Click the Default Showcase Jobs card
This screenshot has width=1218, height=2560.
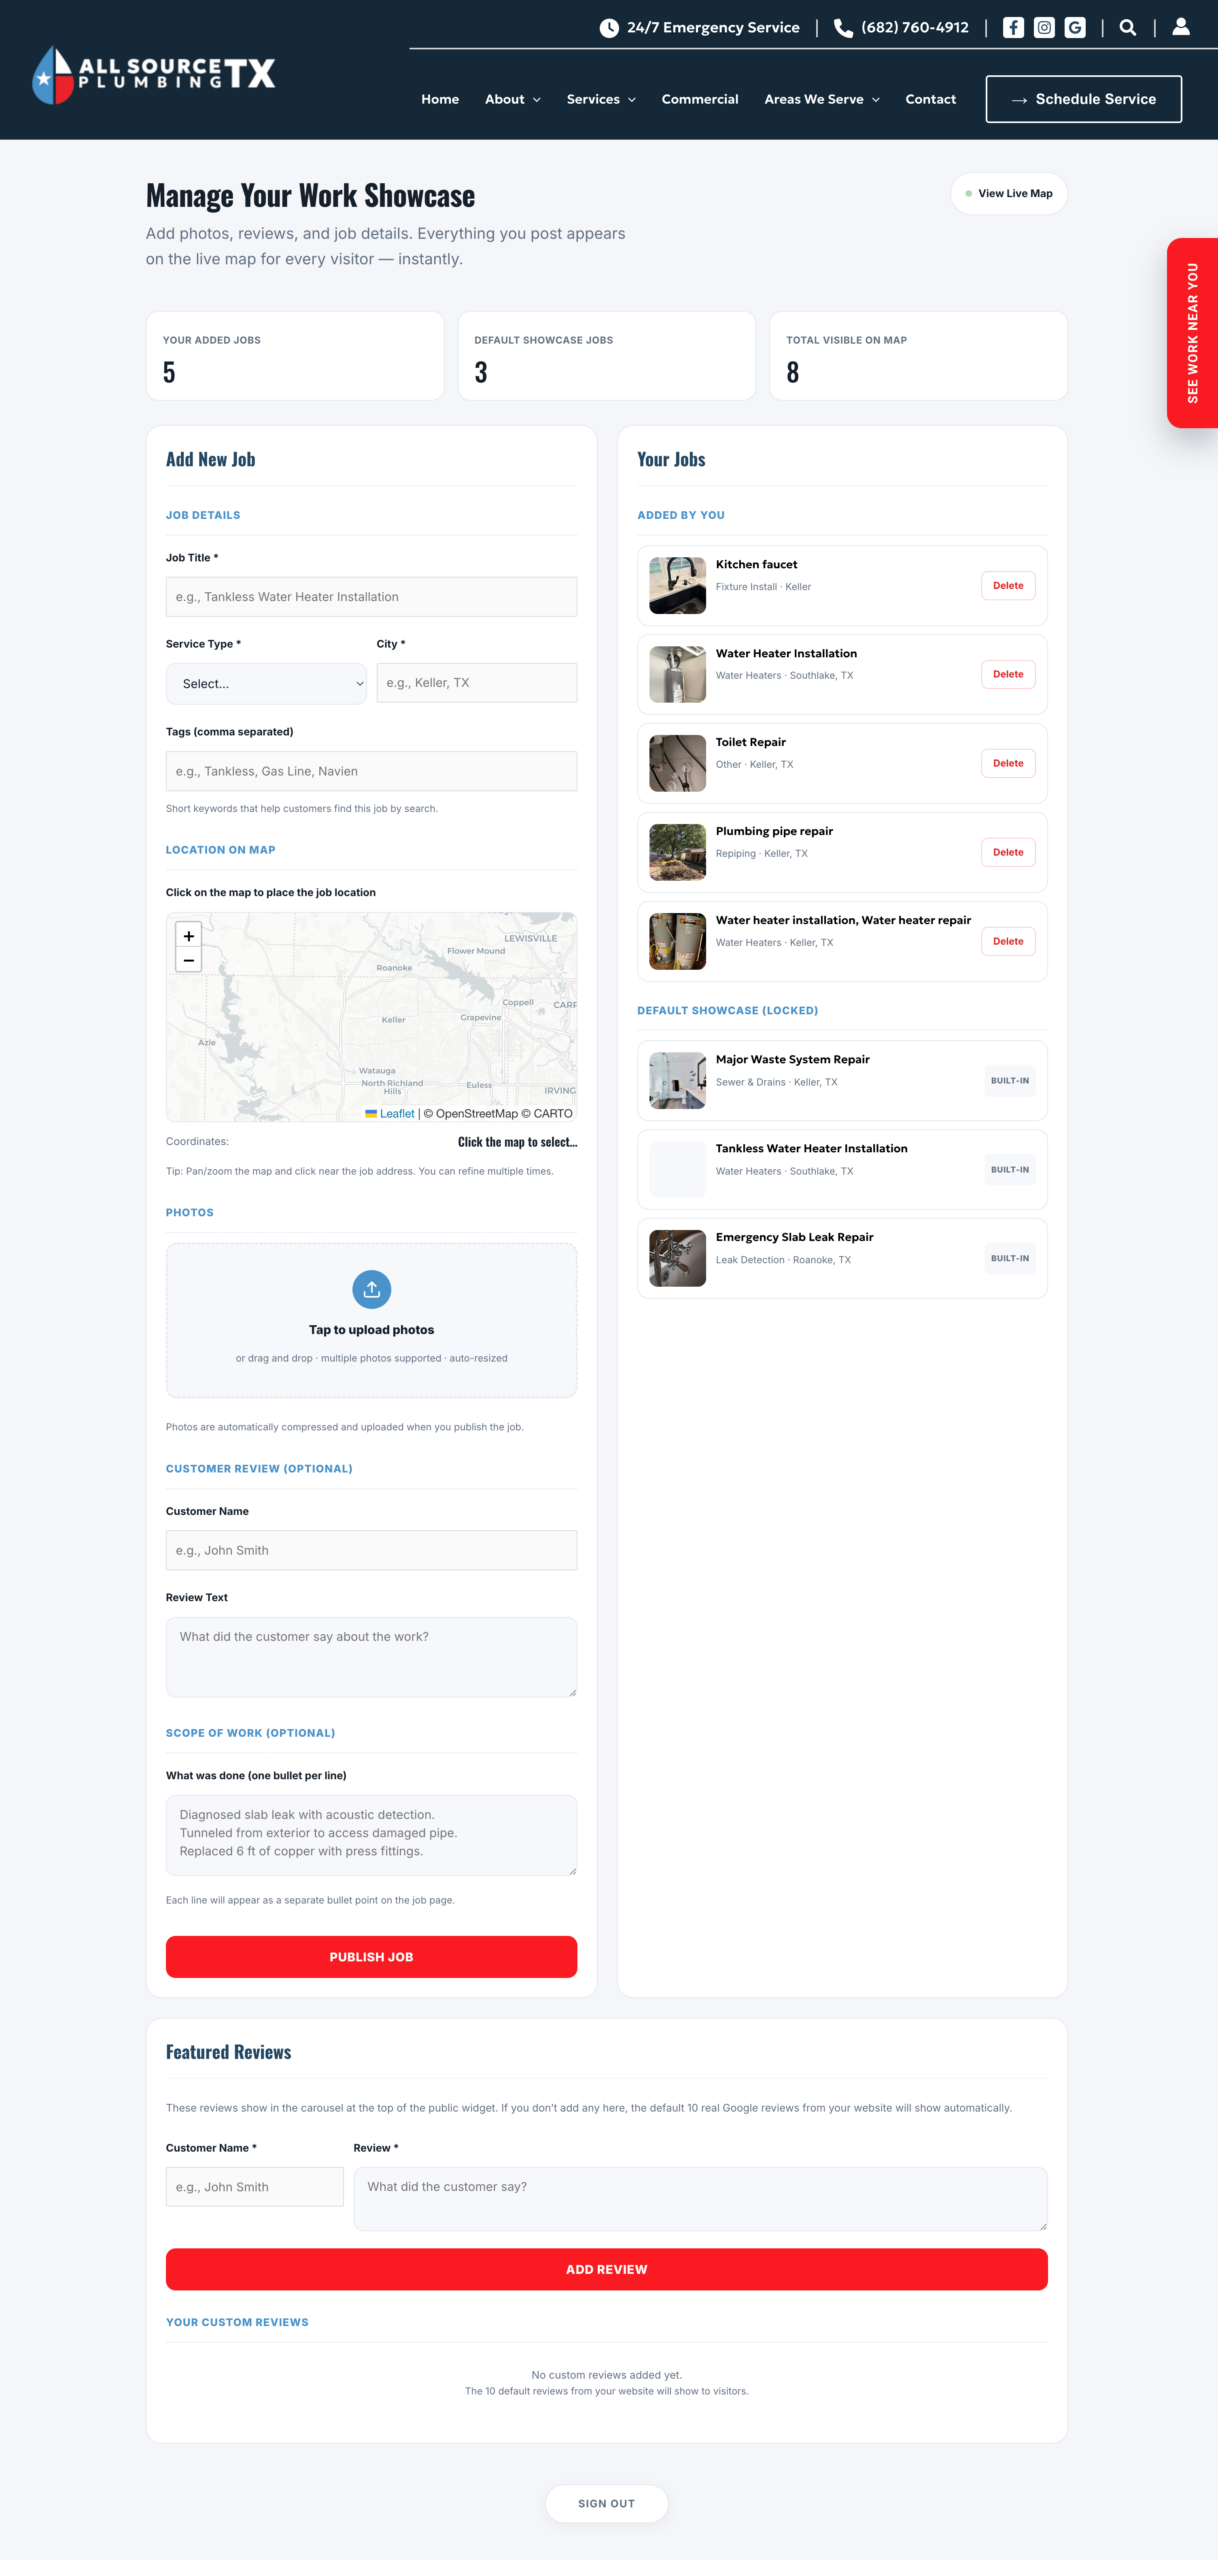(606, 356)
